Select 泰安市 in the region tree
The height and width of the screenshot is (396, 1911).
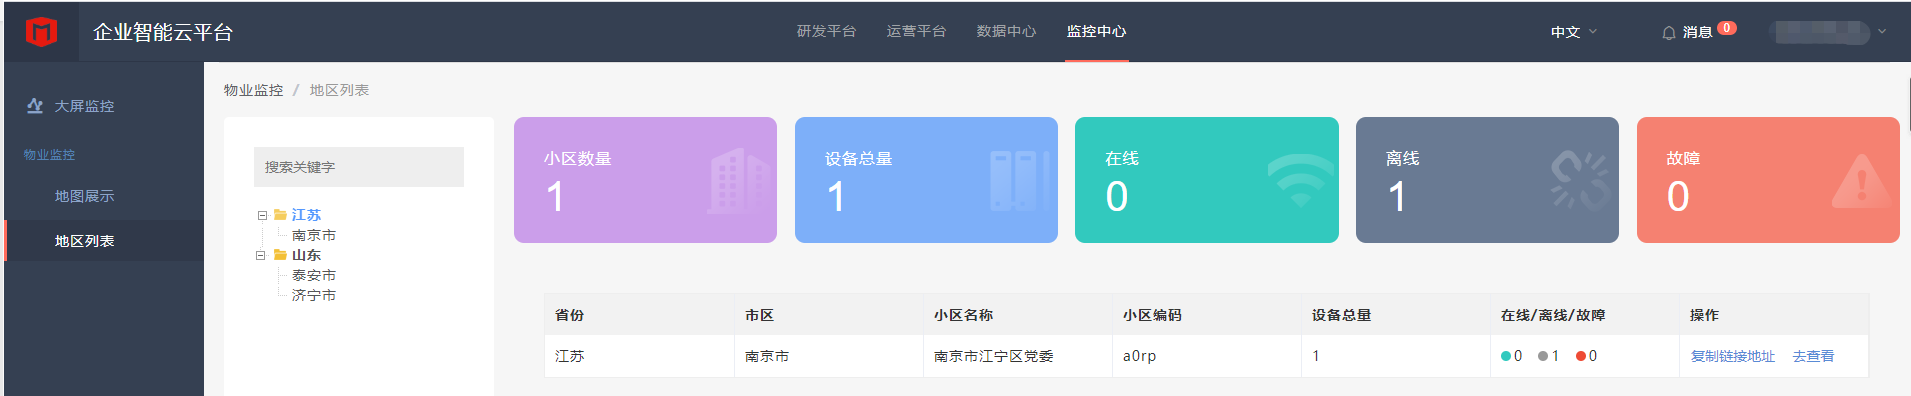(x=314, y=275)
